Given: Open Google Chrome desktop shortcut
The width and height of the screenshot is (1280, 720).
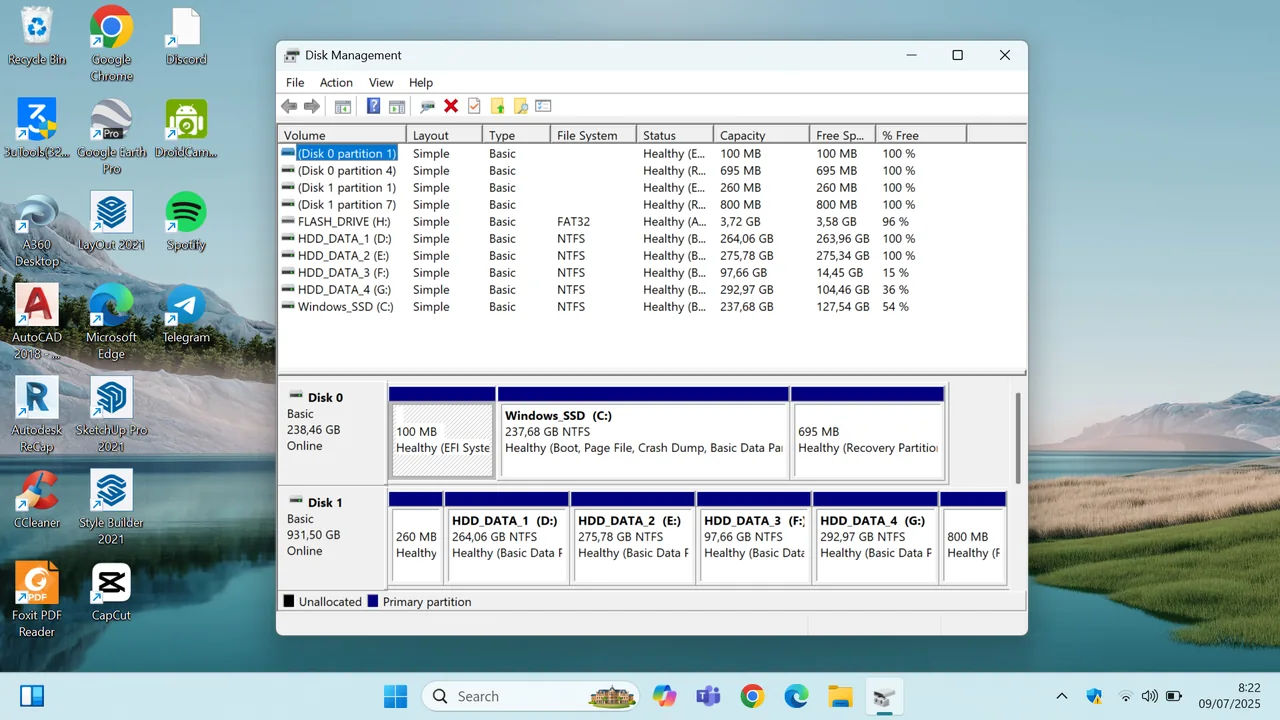Looking at the screenshot, I should (111, 43).
